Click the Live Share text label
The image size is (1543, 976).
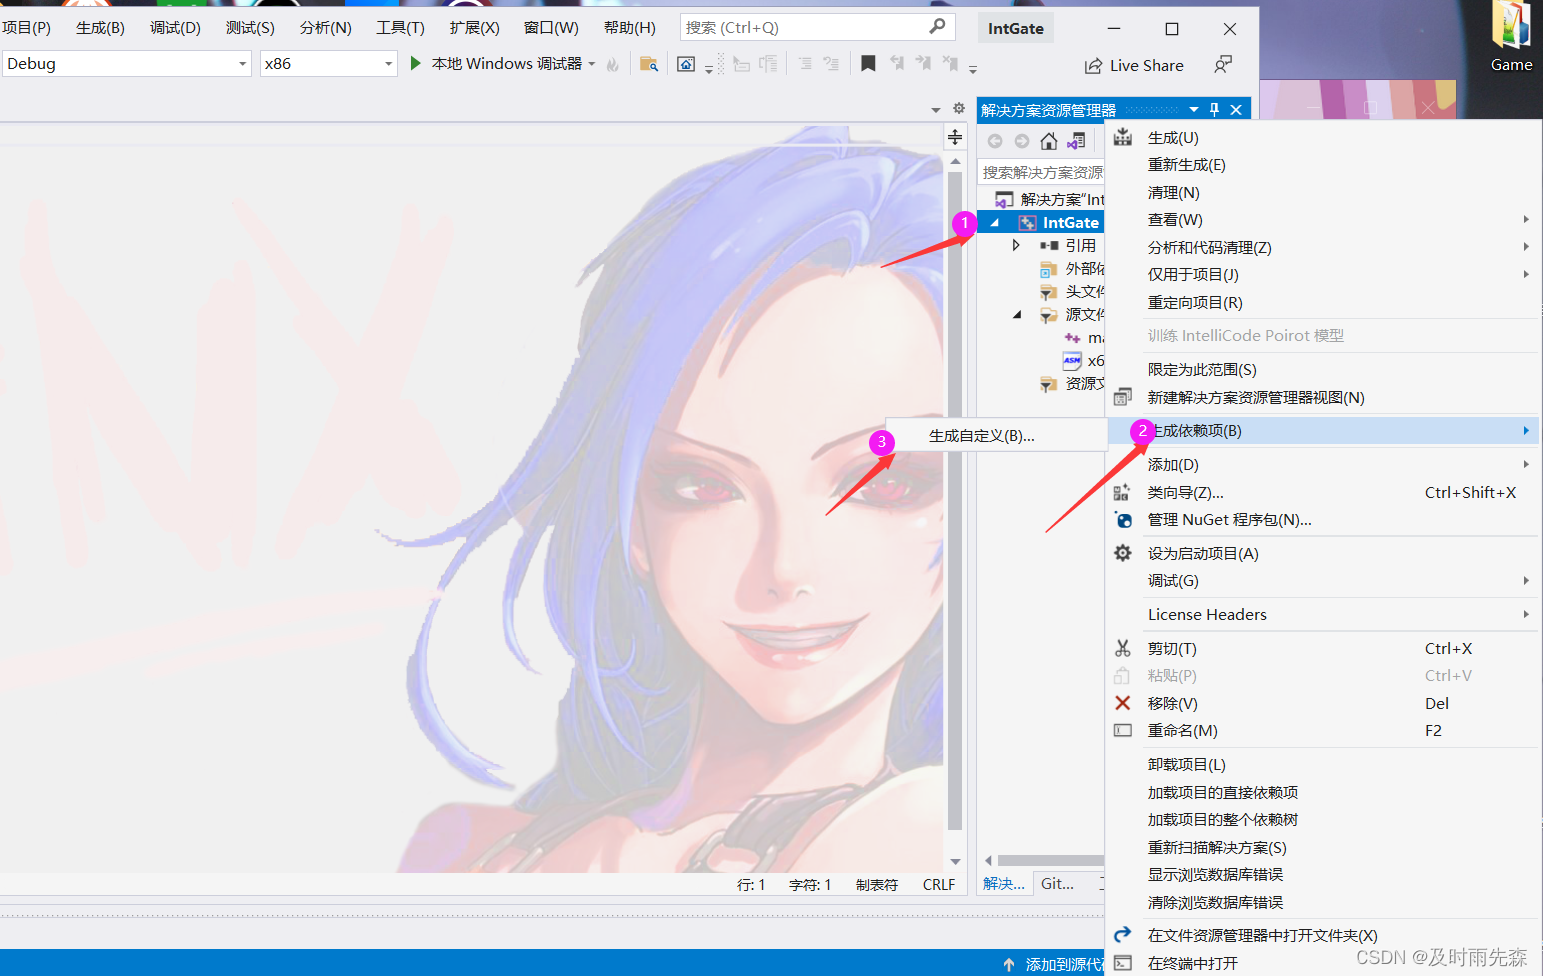1146,66
